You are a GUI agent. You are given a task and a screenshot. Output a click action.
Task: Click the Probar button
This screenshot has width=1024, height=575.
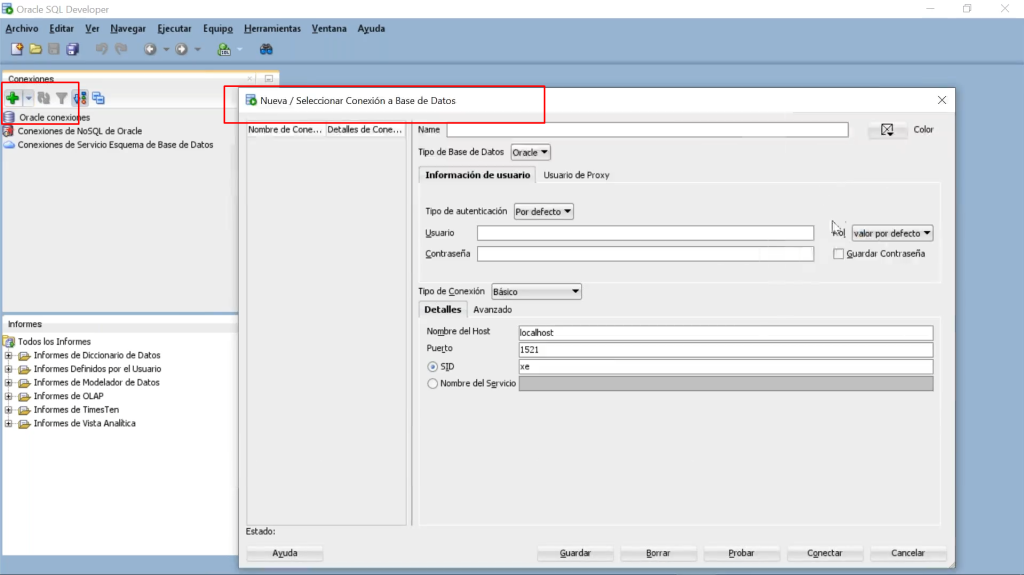(x=741, y=553)
